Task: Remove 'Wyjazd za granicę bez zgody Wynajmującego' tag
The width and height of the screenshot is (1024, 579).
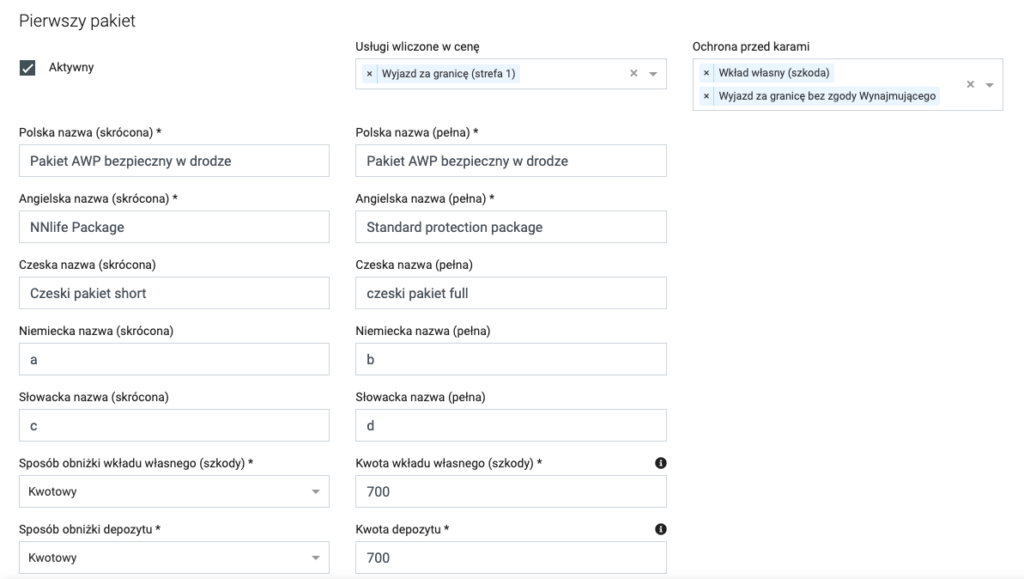Action: (x=707, y=96)
